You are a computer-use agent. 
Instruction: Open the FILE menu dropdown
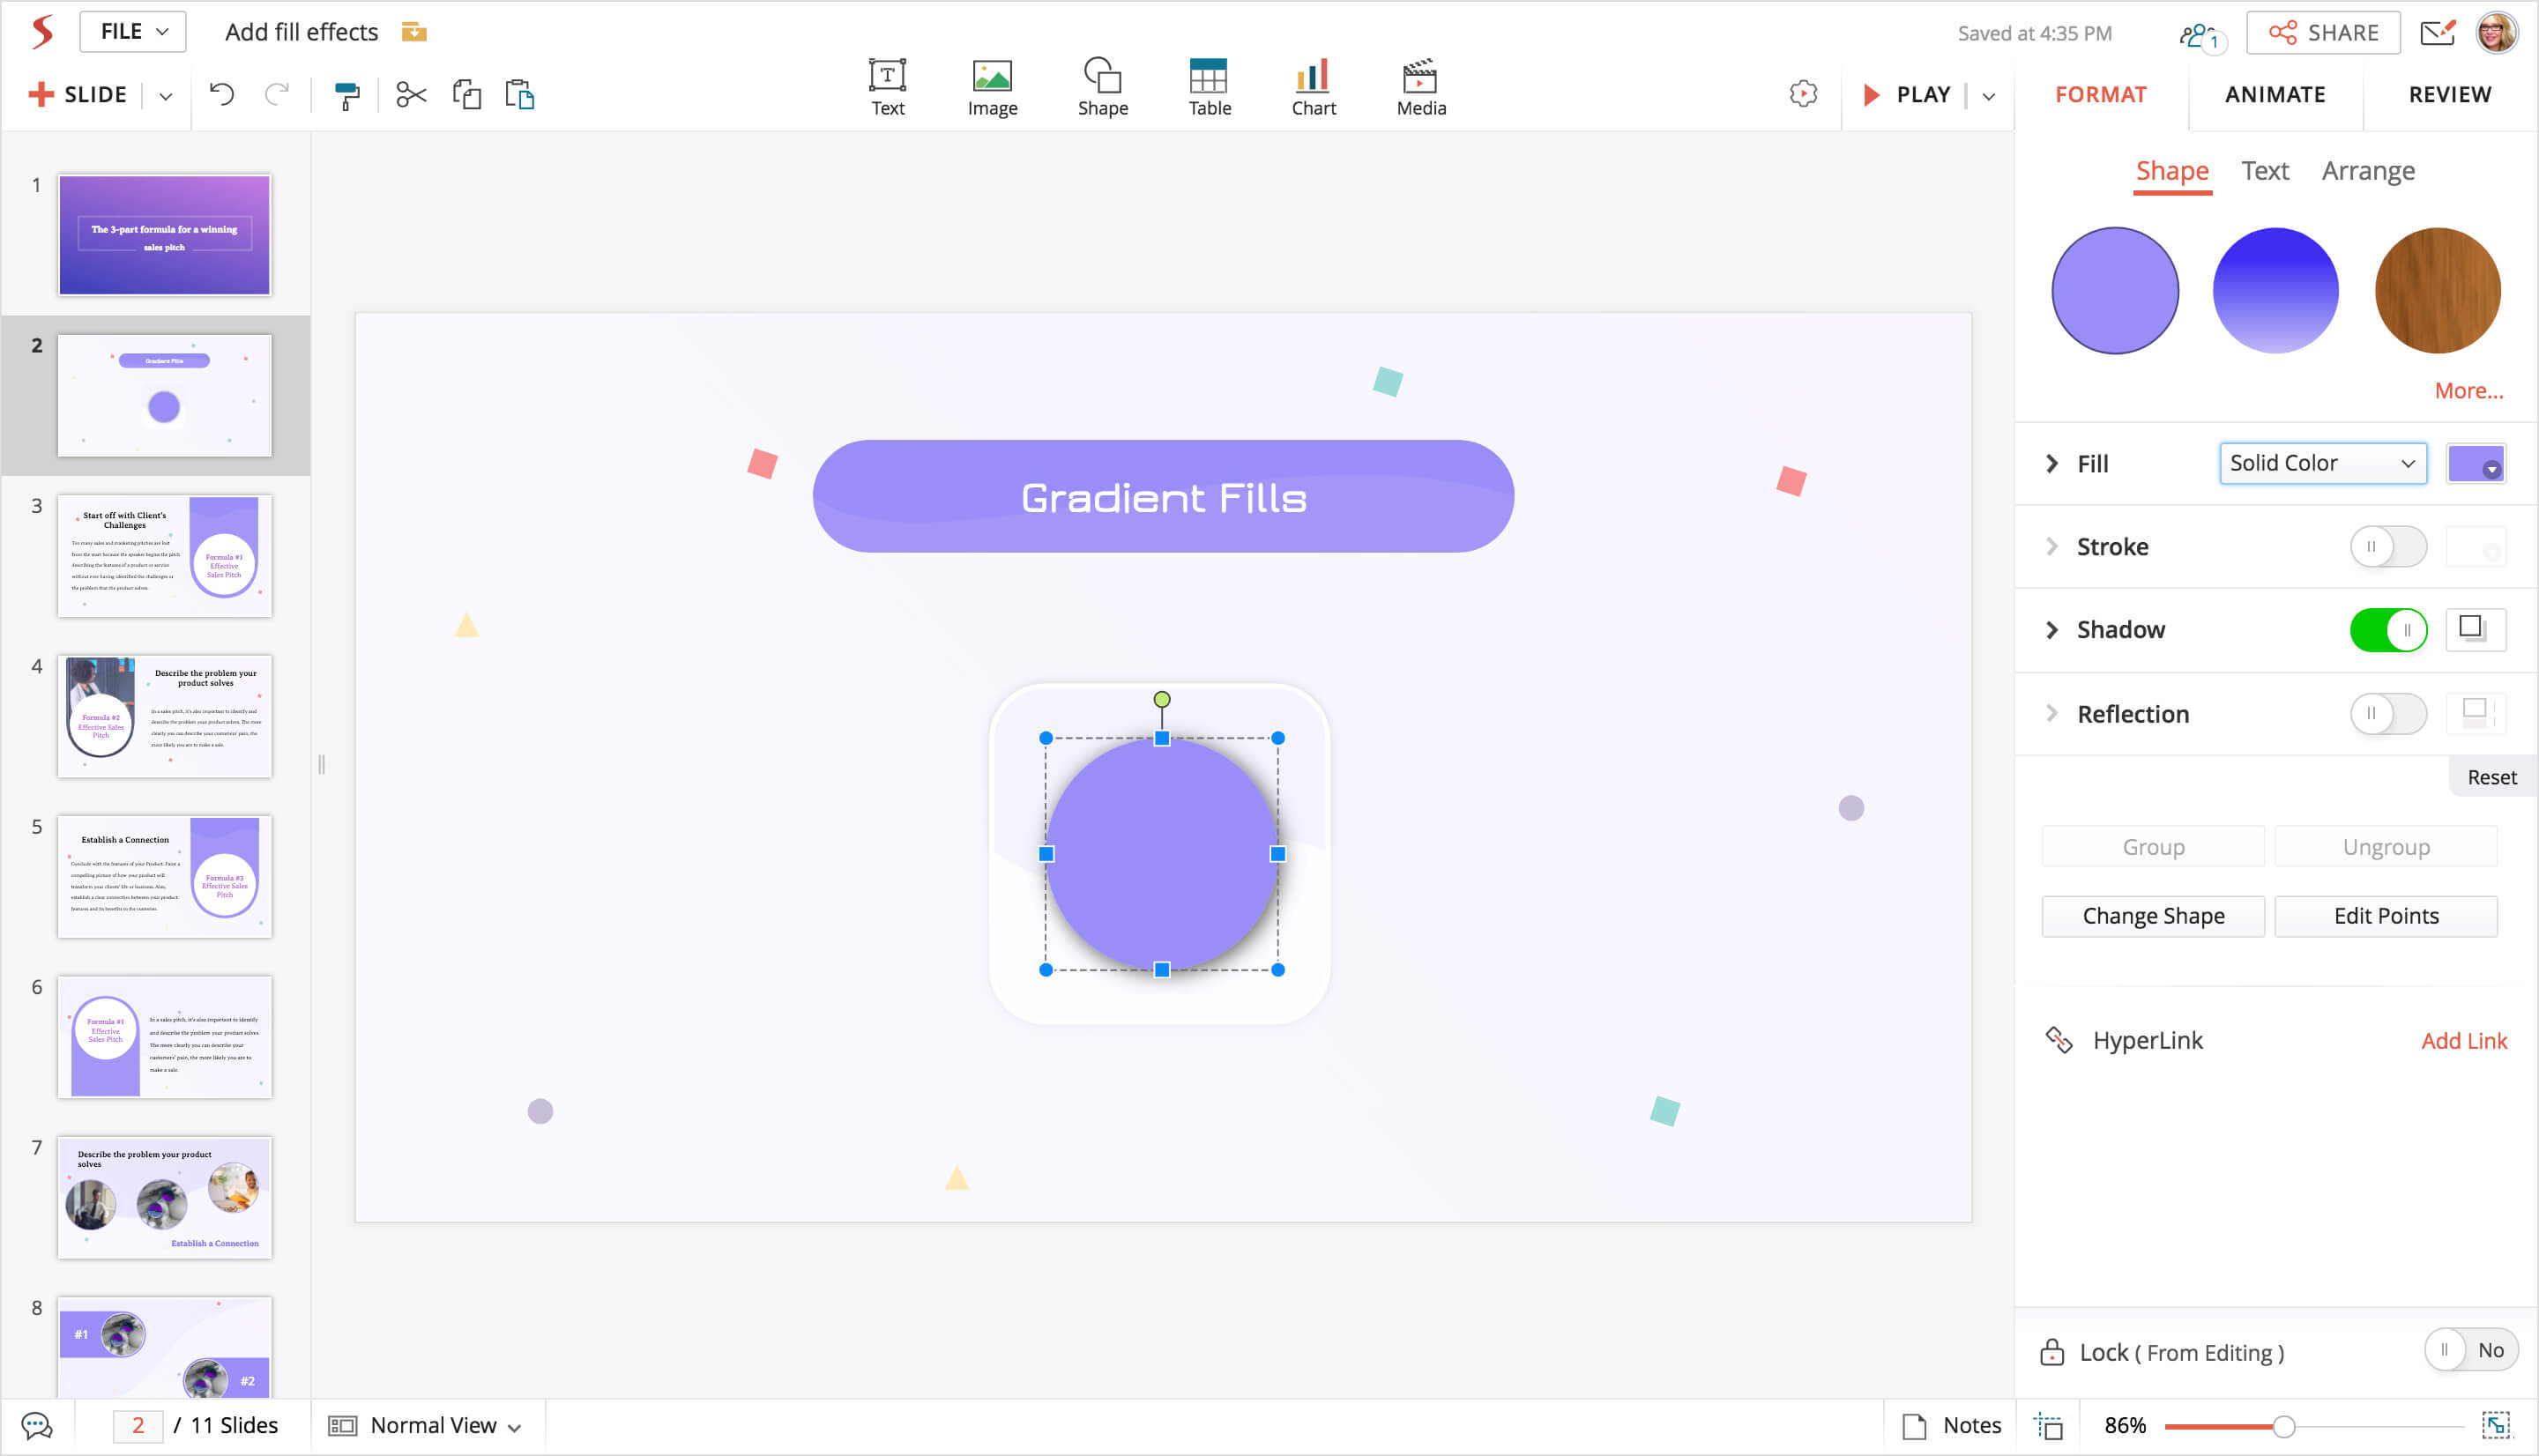[133, 32]
